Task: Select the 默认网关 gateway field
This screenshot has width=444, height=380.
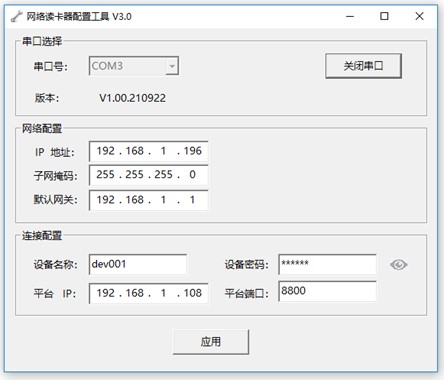Action: 149,200
